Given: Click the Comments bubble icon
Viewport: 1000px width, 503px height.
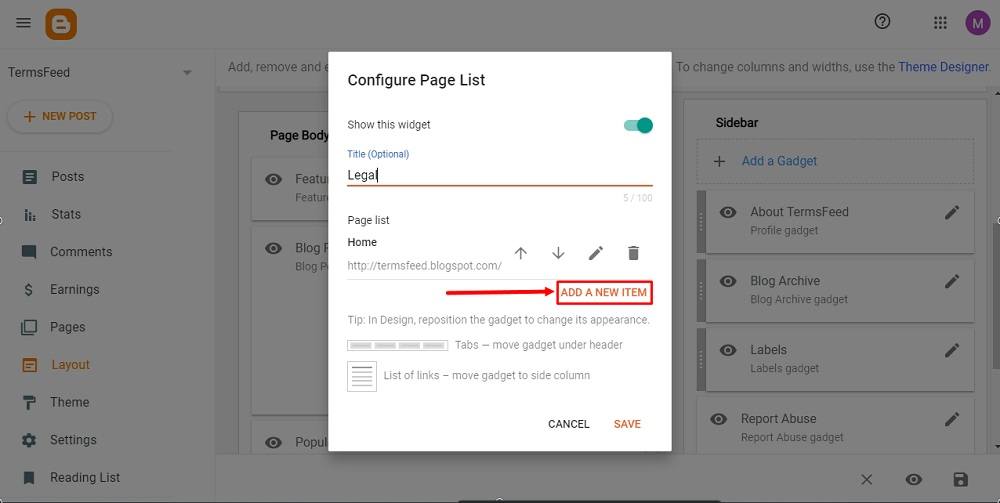Looking at the screenshot, I should (29, 252).
